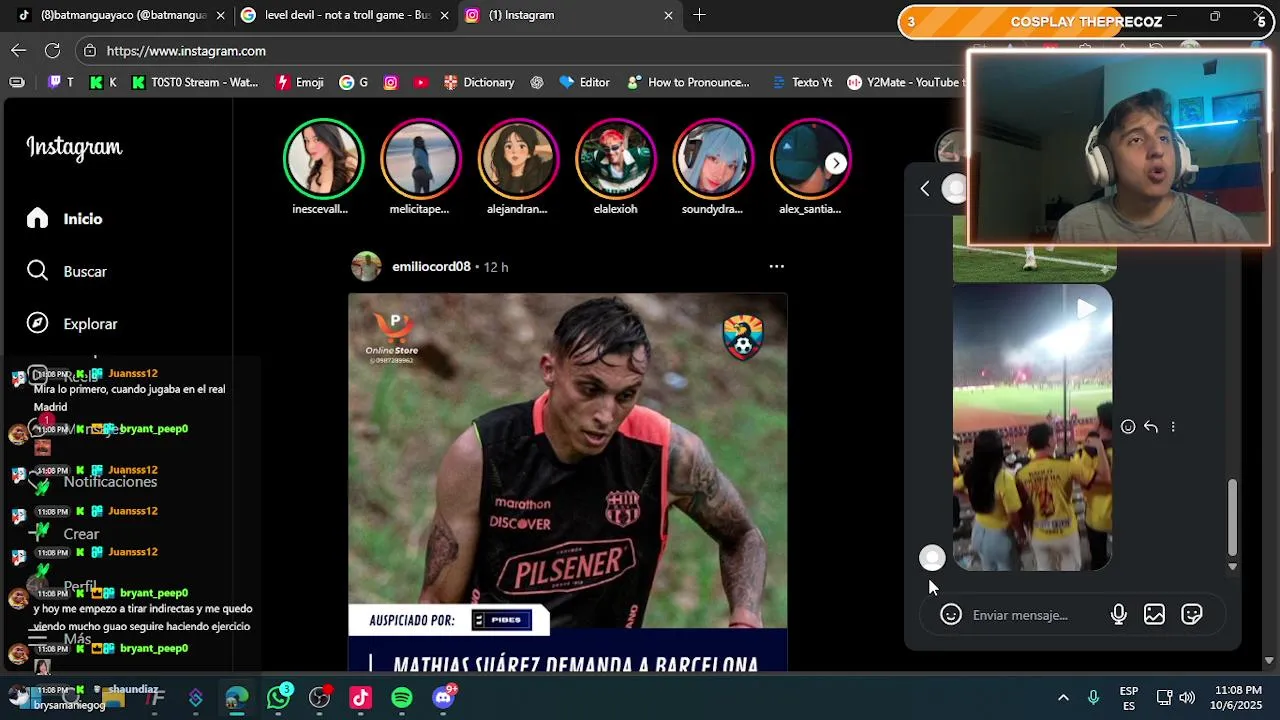Open WhatsApp from taskbar
1280x720 pixels.
[278, 698]
